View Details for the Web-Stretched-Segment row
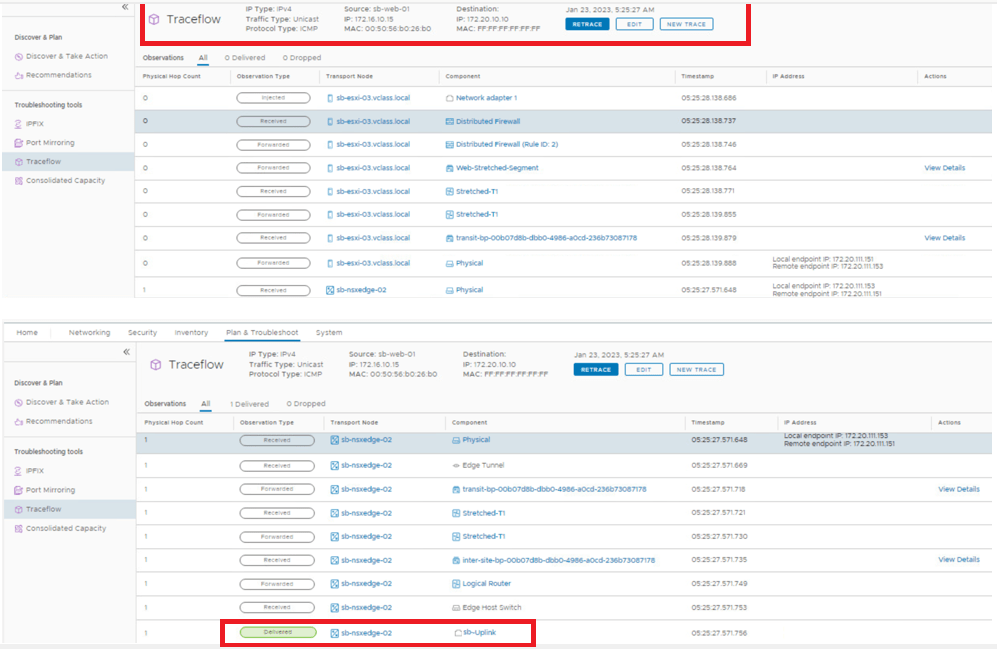The height and width of the screenshot is (649, 997). (944, 168)
